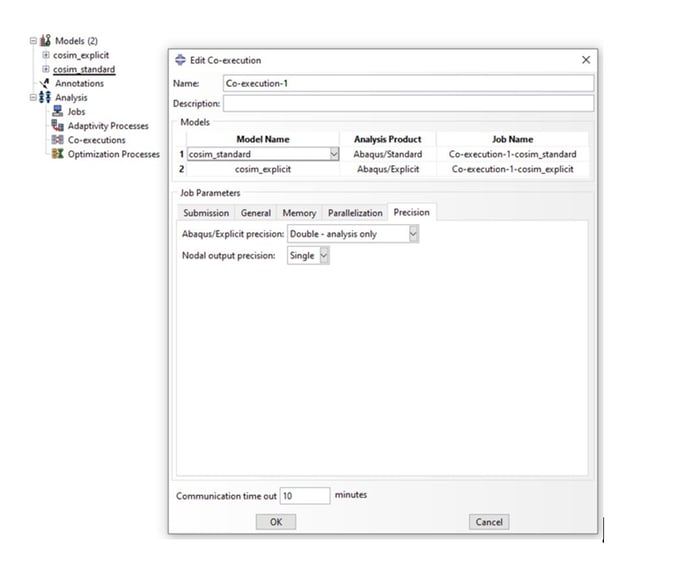Select Optimization Processes in the tree
Image resolution: width=678 pixels, height=579 pixels.
114,154
